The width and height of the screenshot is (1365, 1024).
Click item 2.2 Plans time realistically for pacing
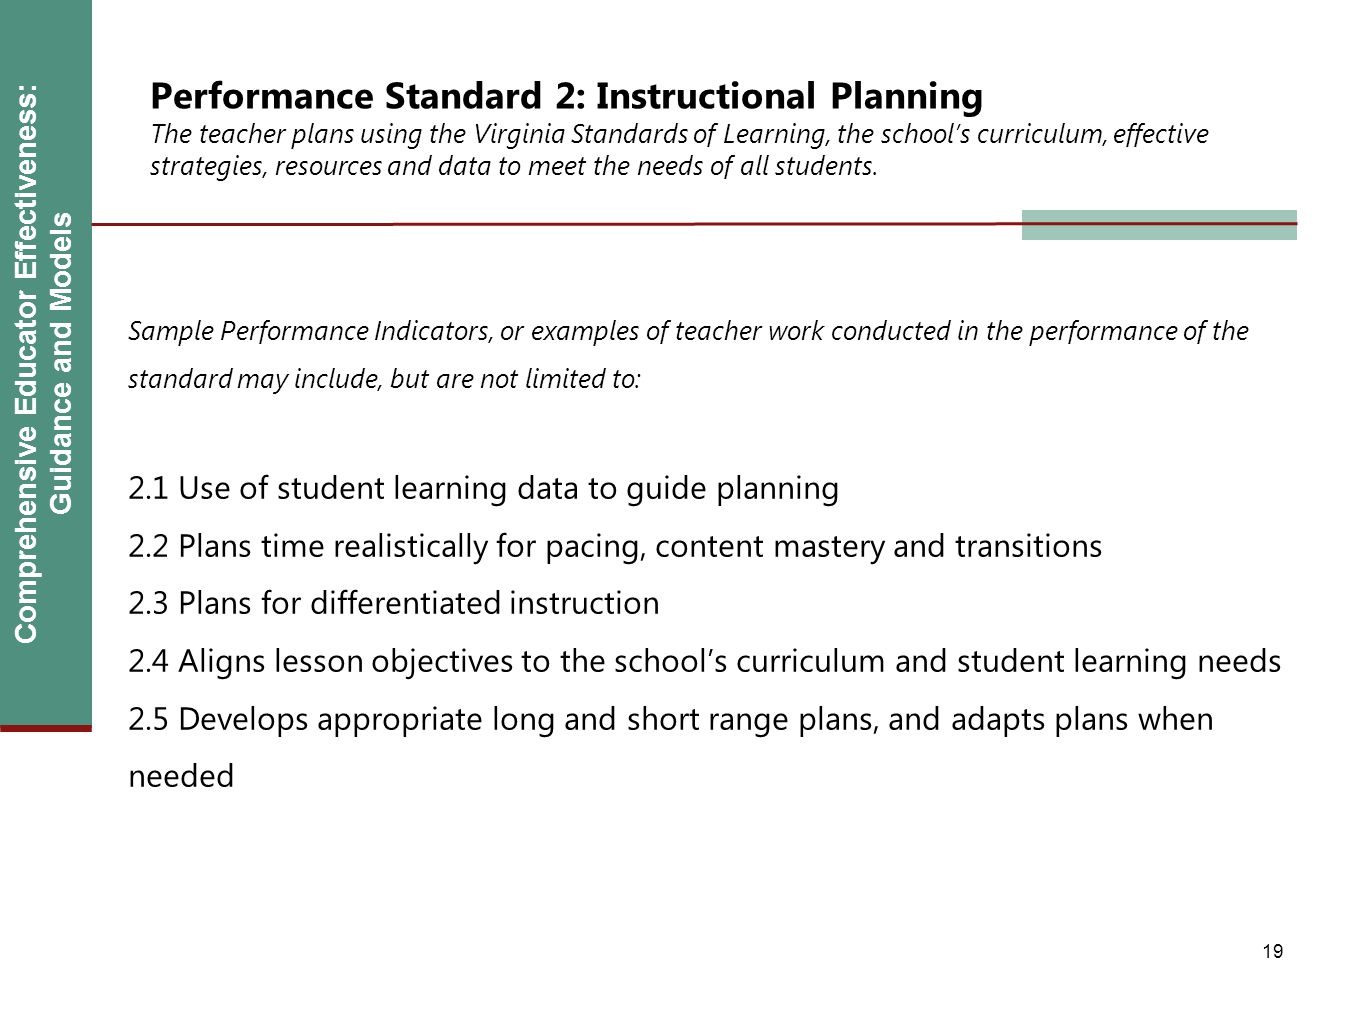(x=616, y=547)
